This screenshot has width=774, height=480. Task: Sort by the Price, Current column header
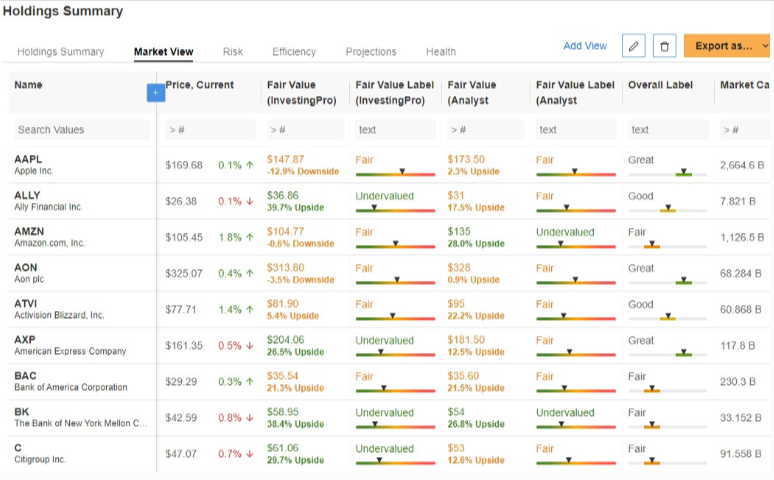(199, 85)
